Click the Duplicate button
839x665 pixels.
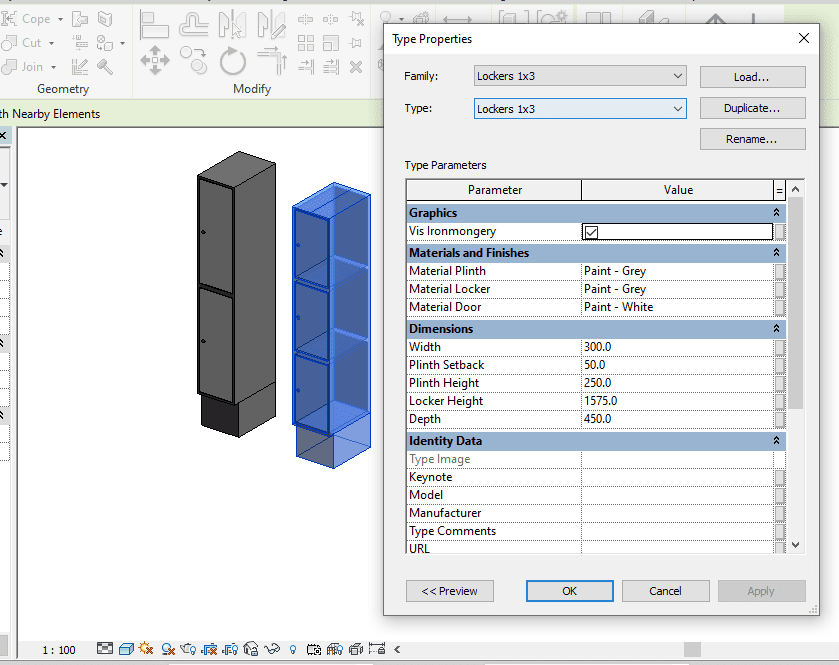pos(752,108)
